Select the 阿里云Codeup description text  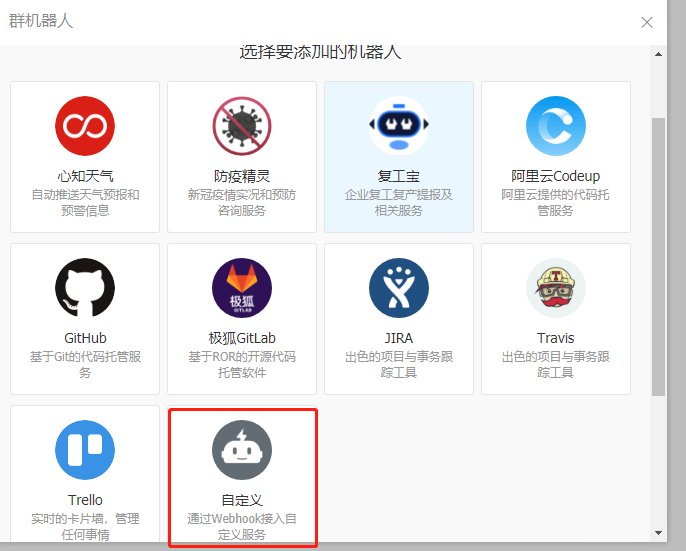tap(556, 203)
